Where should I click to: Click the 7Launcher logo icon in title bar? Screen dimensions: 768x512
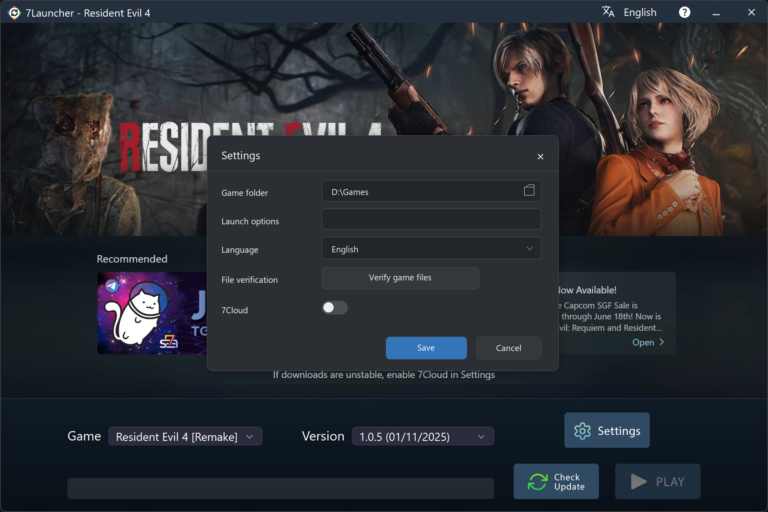[x=14, y=13]
